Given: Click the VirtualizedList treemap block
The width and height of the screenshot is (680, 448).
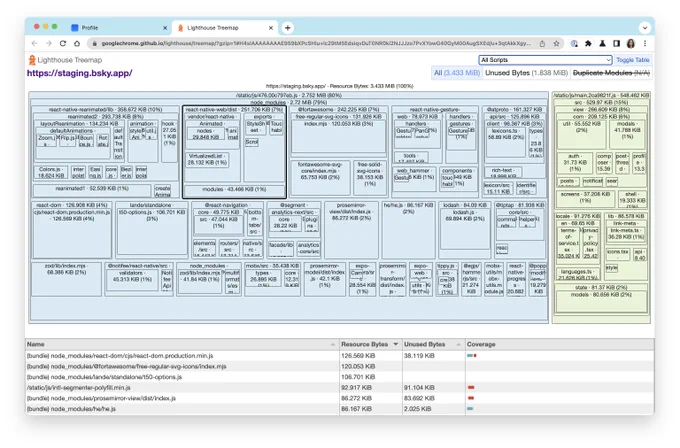Looking at the screenshot, I should (207, 160).
